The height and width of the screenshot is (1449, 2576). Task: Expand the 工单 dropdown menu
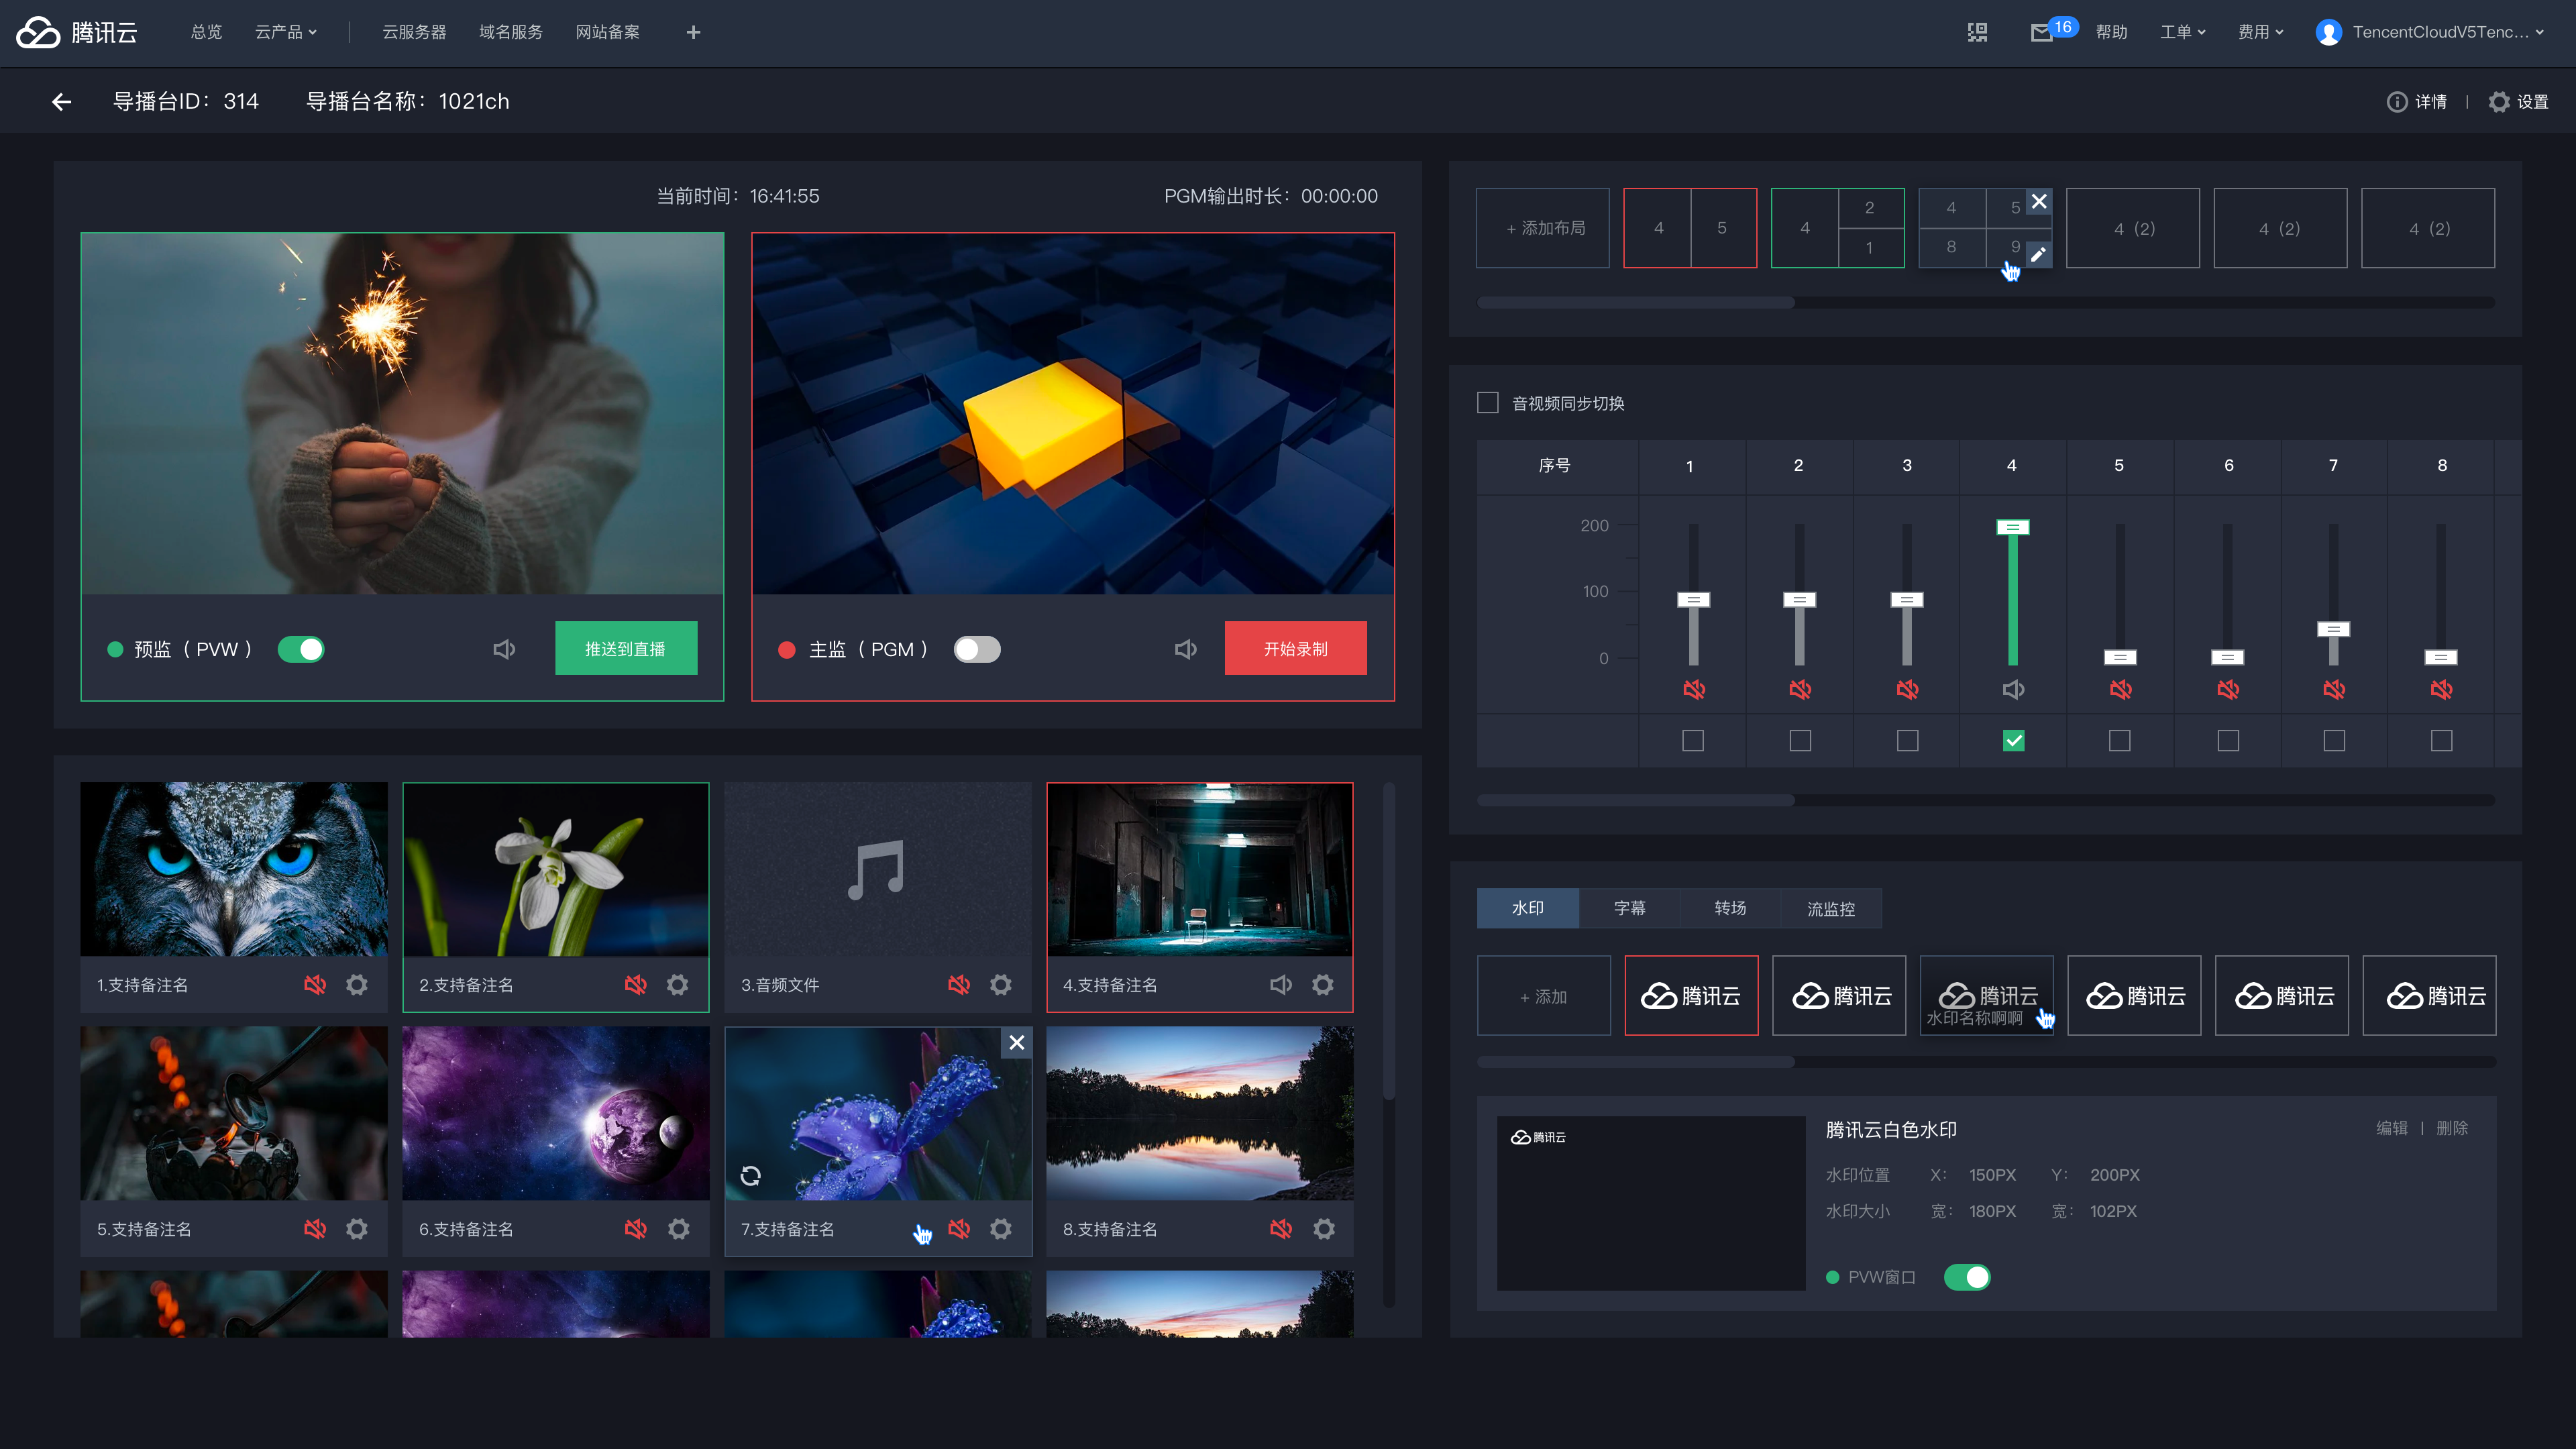2182,32
